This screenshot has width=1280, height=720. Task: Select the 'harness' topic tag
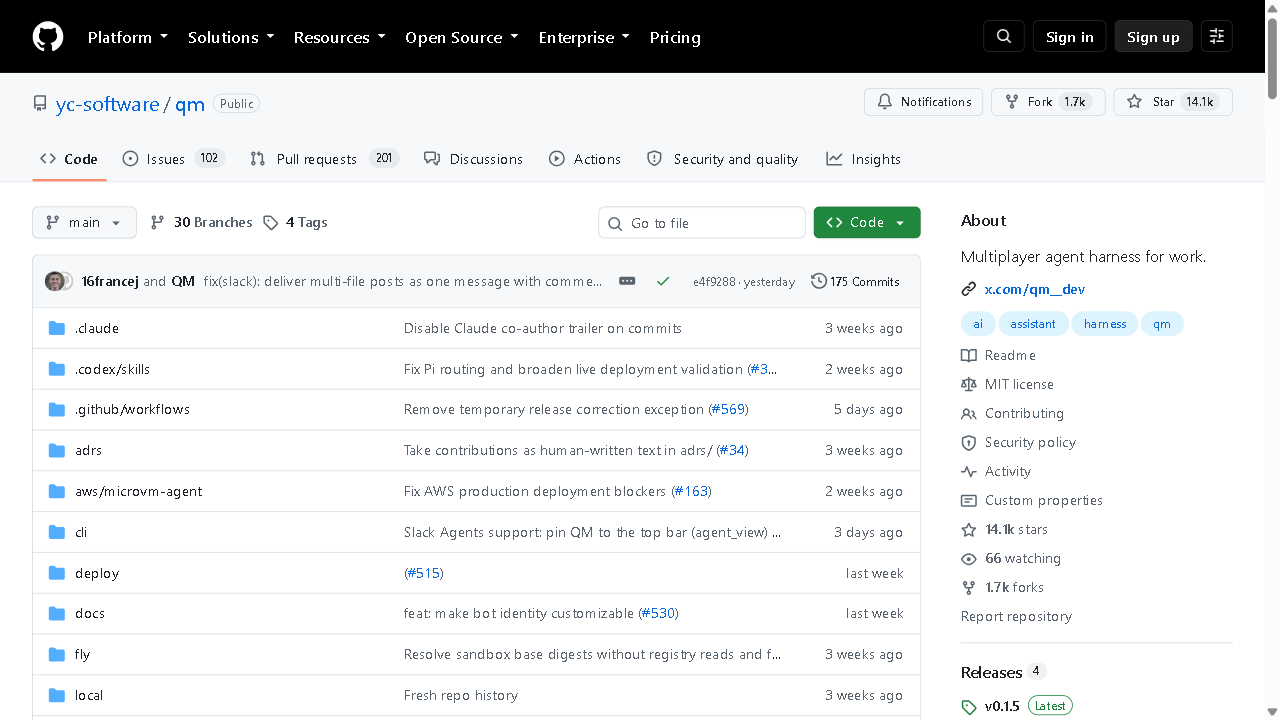coord(1105,323)
